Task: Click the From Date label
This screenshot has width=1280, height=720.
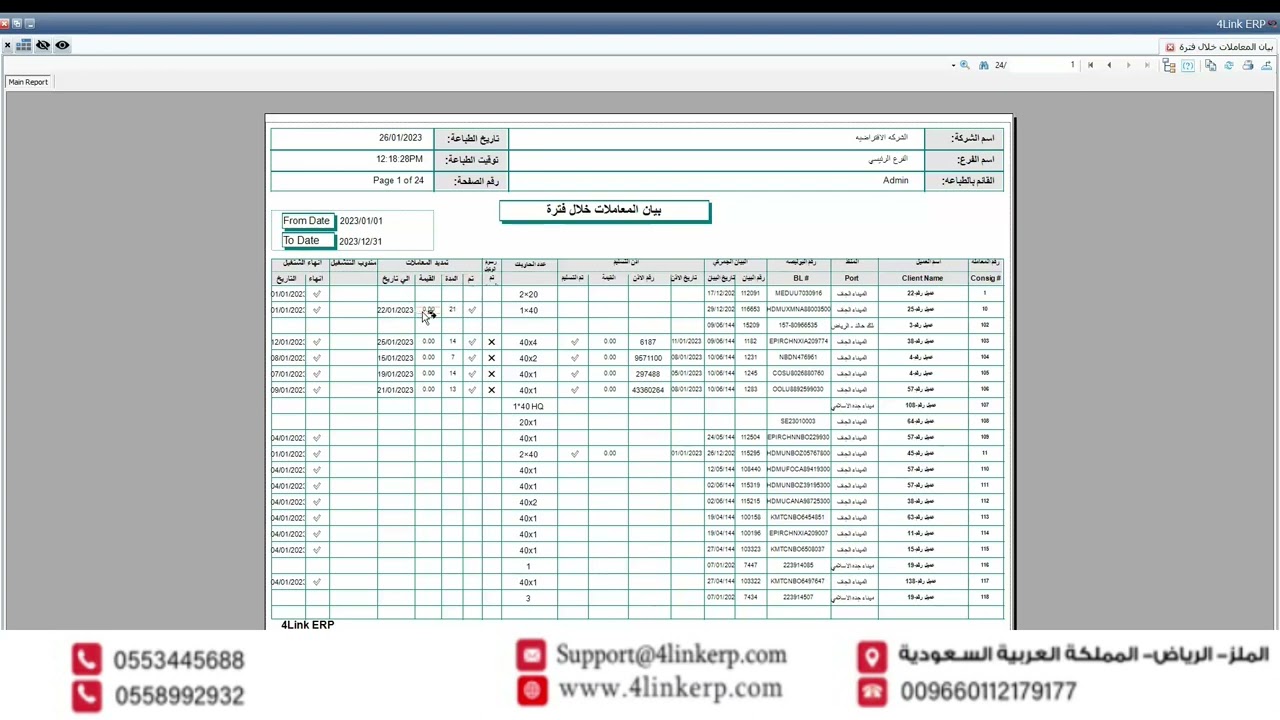Action: (306, 221)
